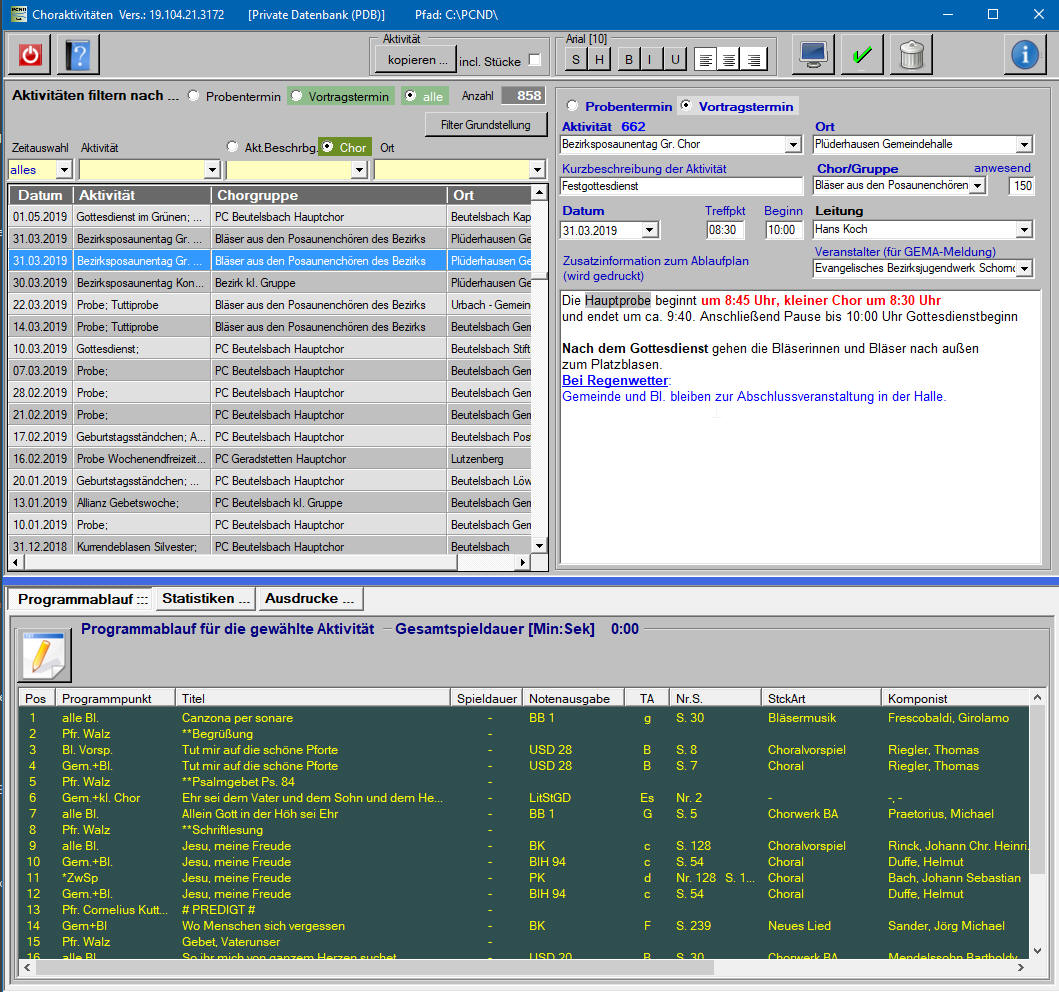The width and height of the screenshot is (1059, 992).
Task: Click the activity list vertical scrollbar down arrow
Action: [539, 546]
